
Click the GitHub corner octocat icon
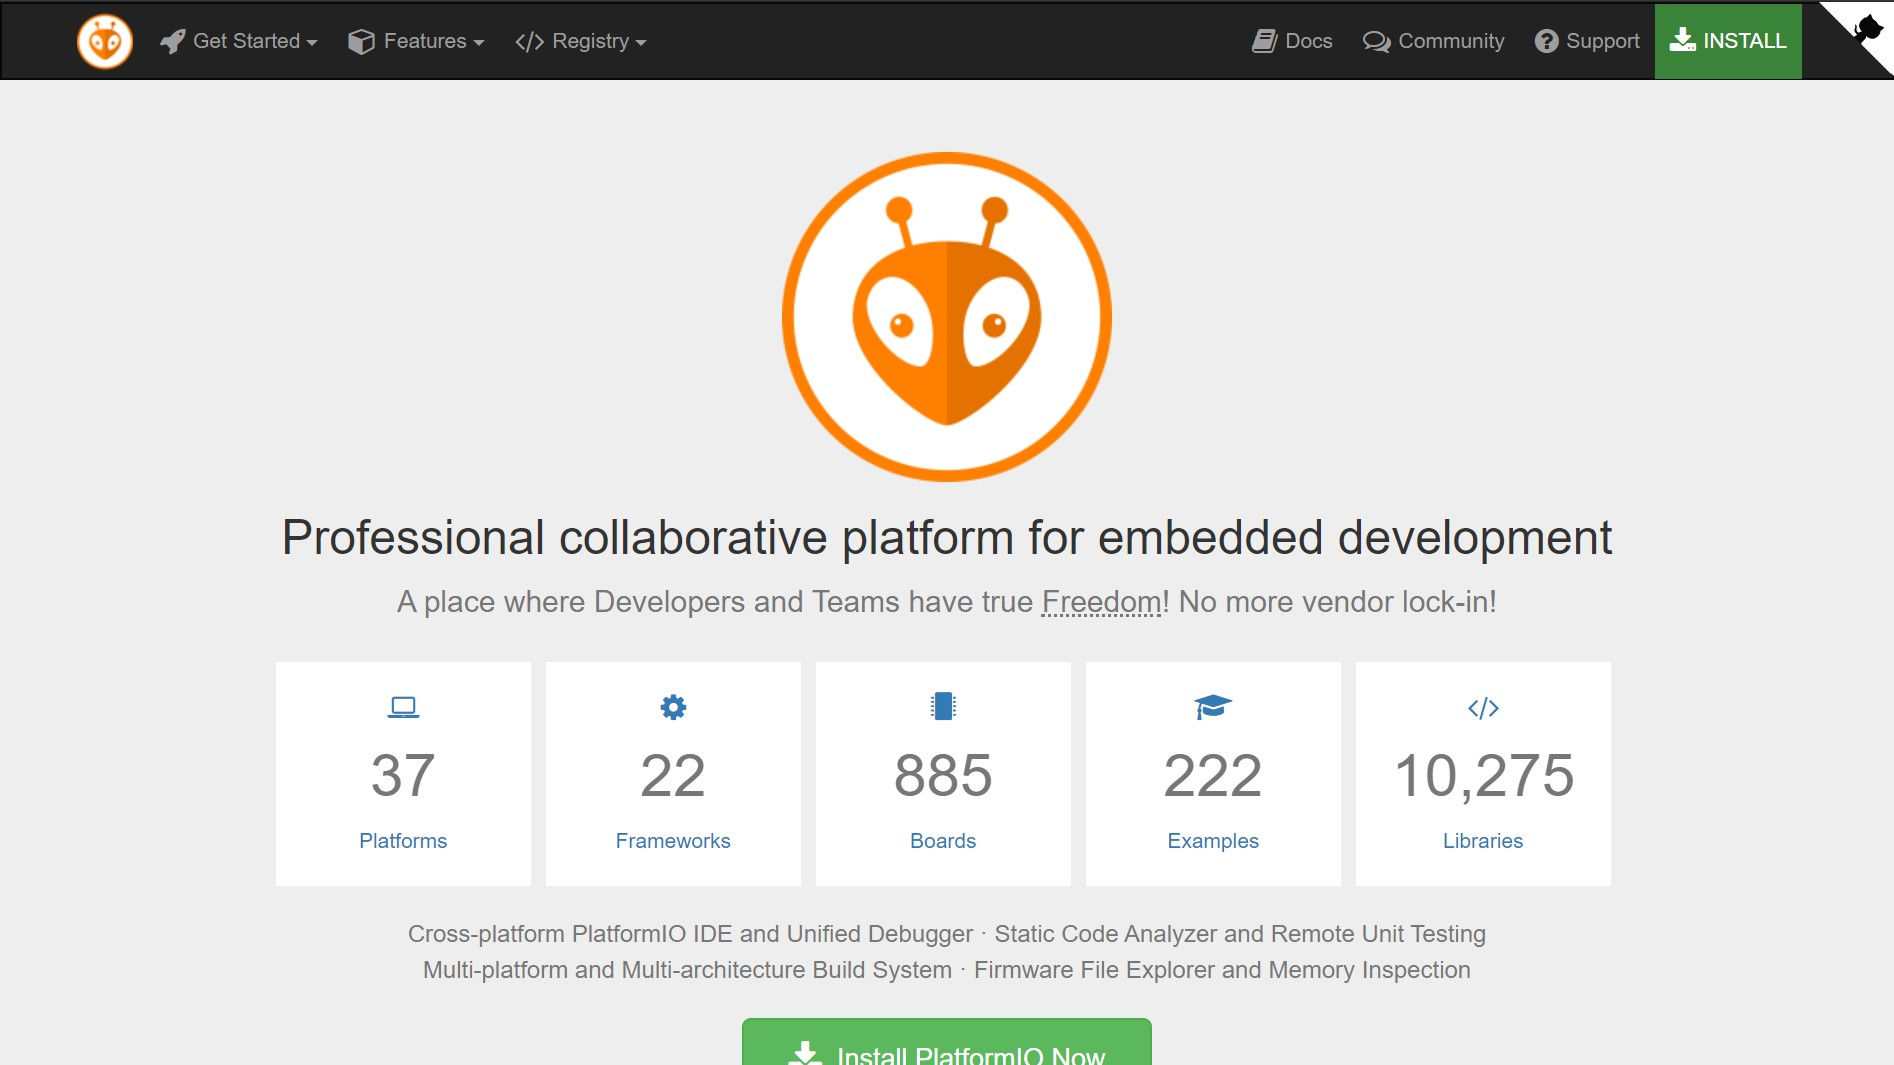coord(1865,28)
